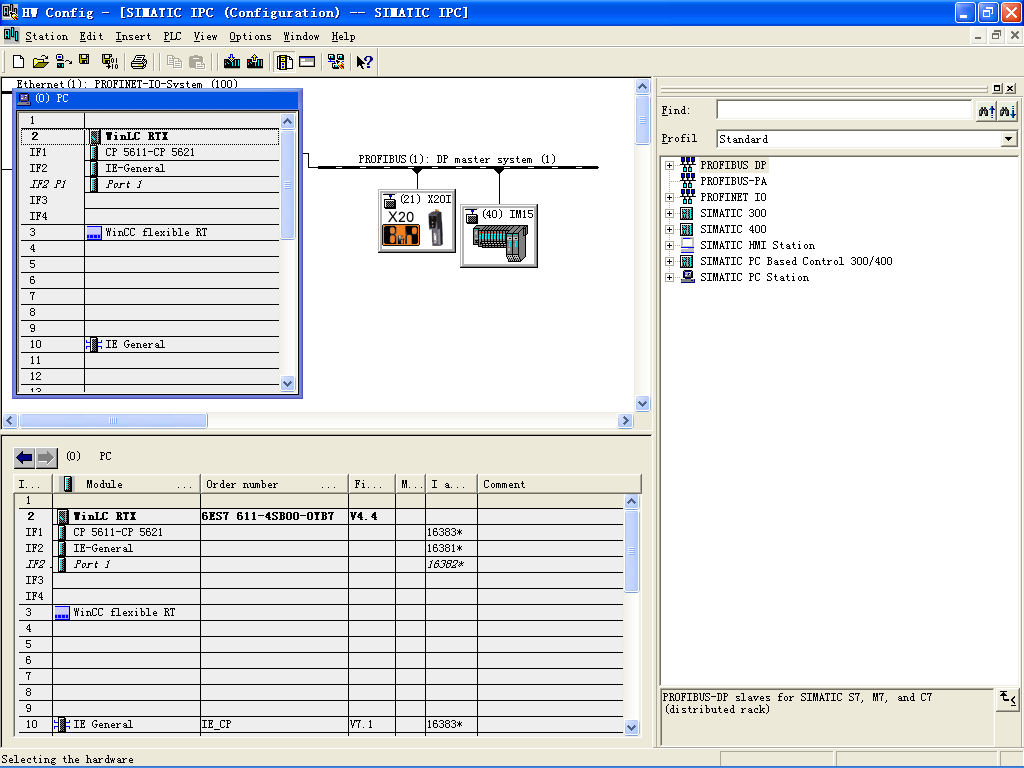Close the hardware catalog pane
The width and height of the screenshot is (1024, 768).
[1010, 88]
